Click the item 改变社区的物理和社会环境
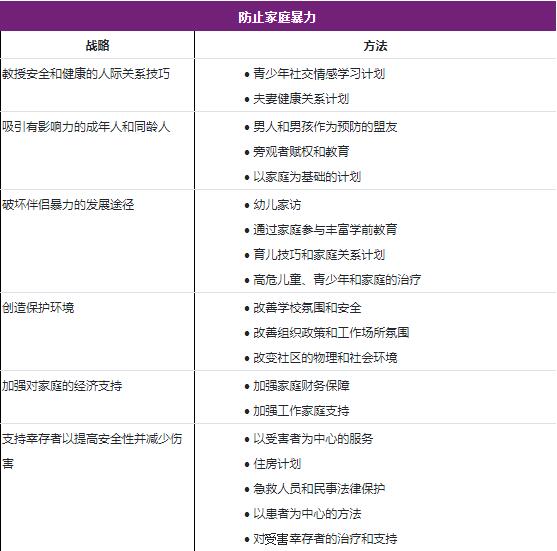557x551 pixels. pos(325,357)
